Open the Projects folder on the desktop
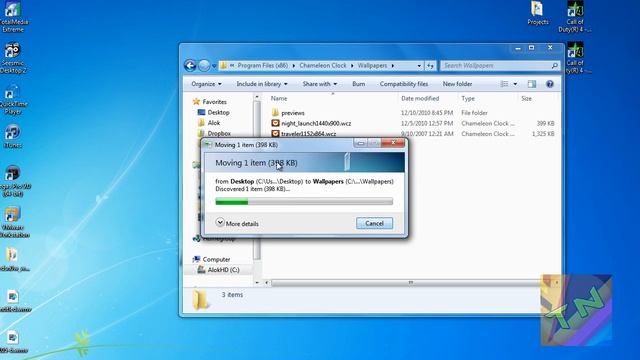 point(538,13)
